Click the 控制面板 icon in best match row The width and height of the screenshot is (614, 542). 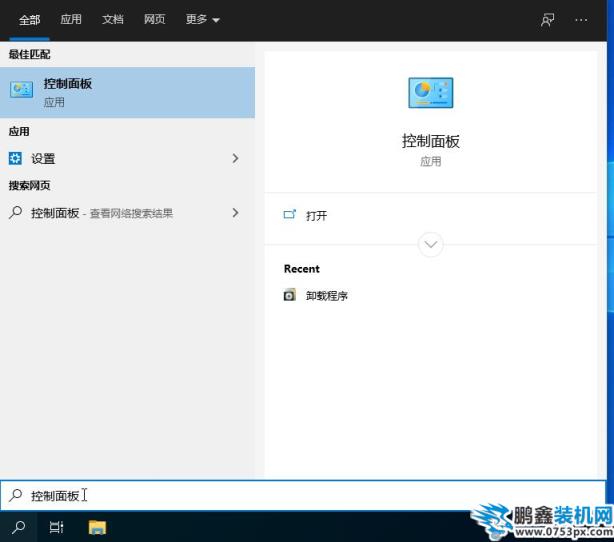tap(21, 90)
